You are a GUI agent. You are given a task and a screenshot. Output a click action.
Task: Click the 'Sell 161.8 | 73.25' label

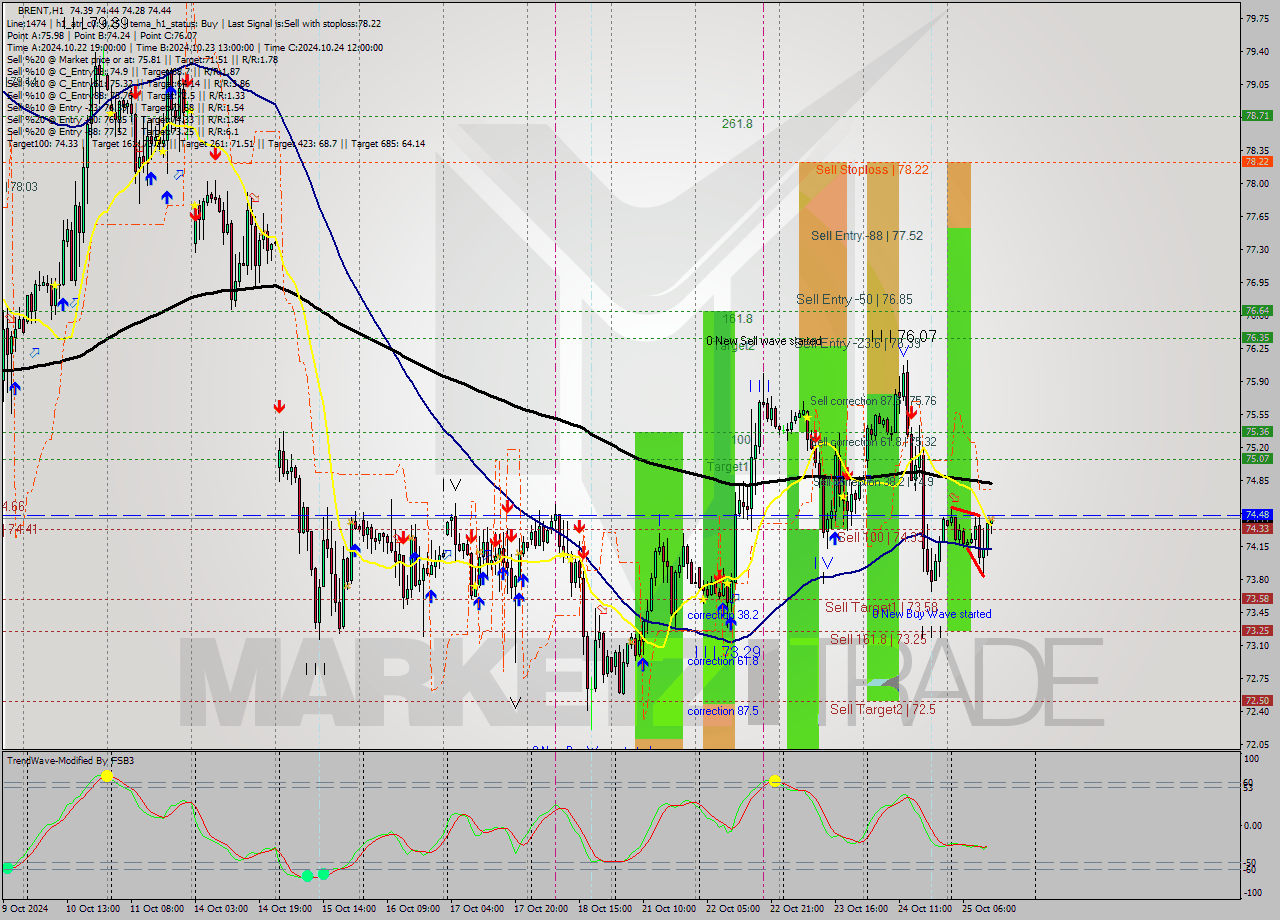coord(877,639)
